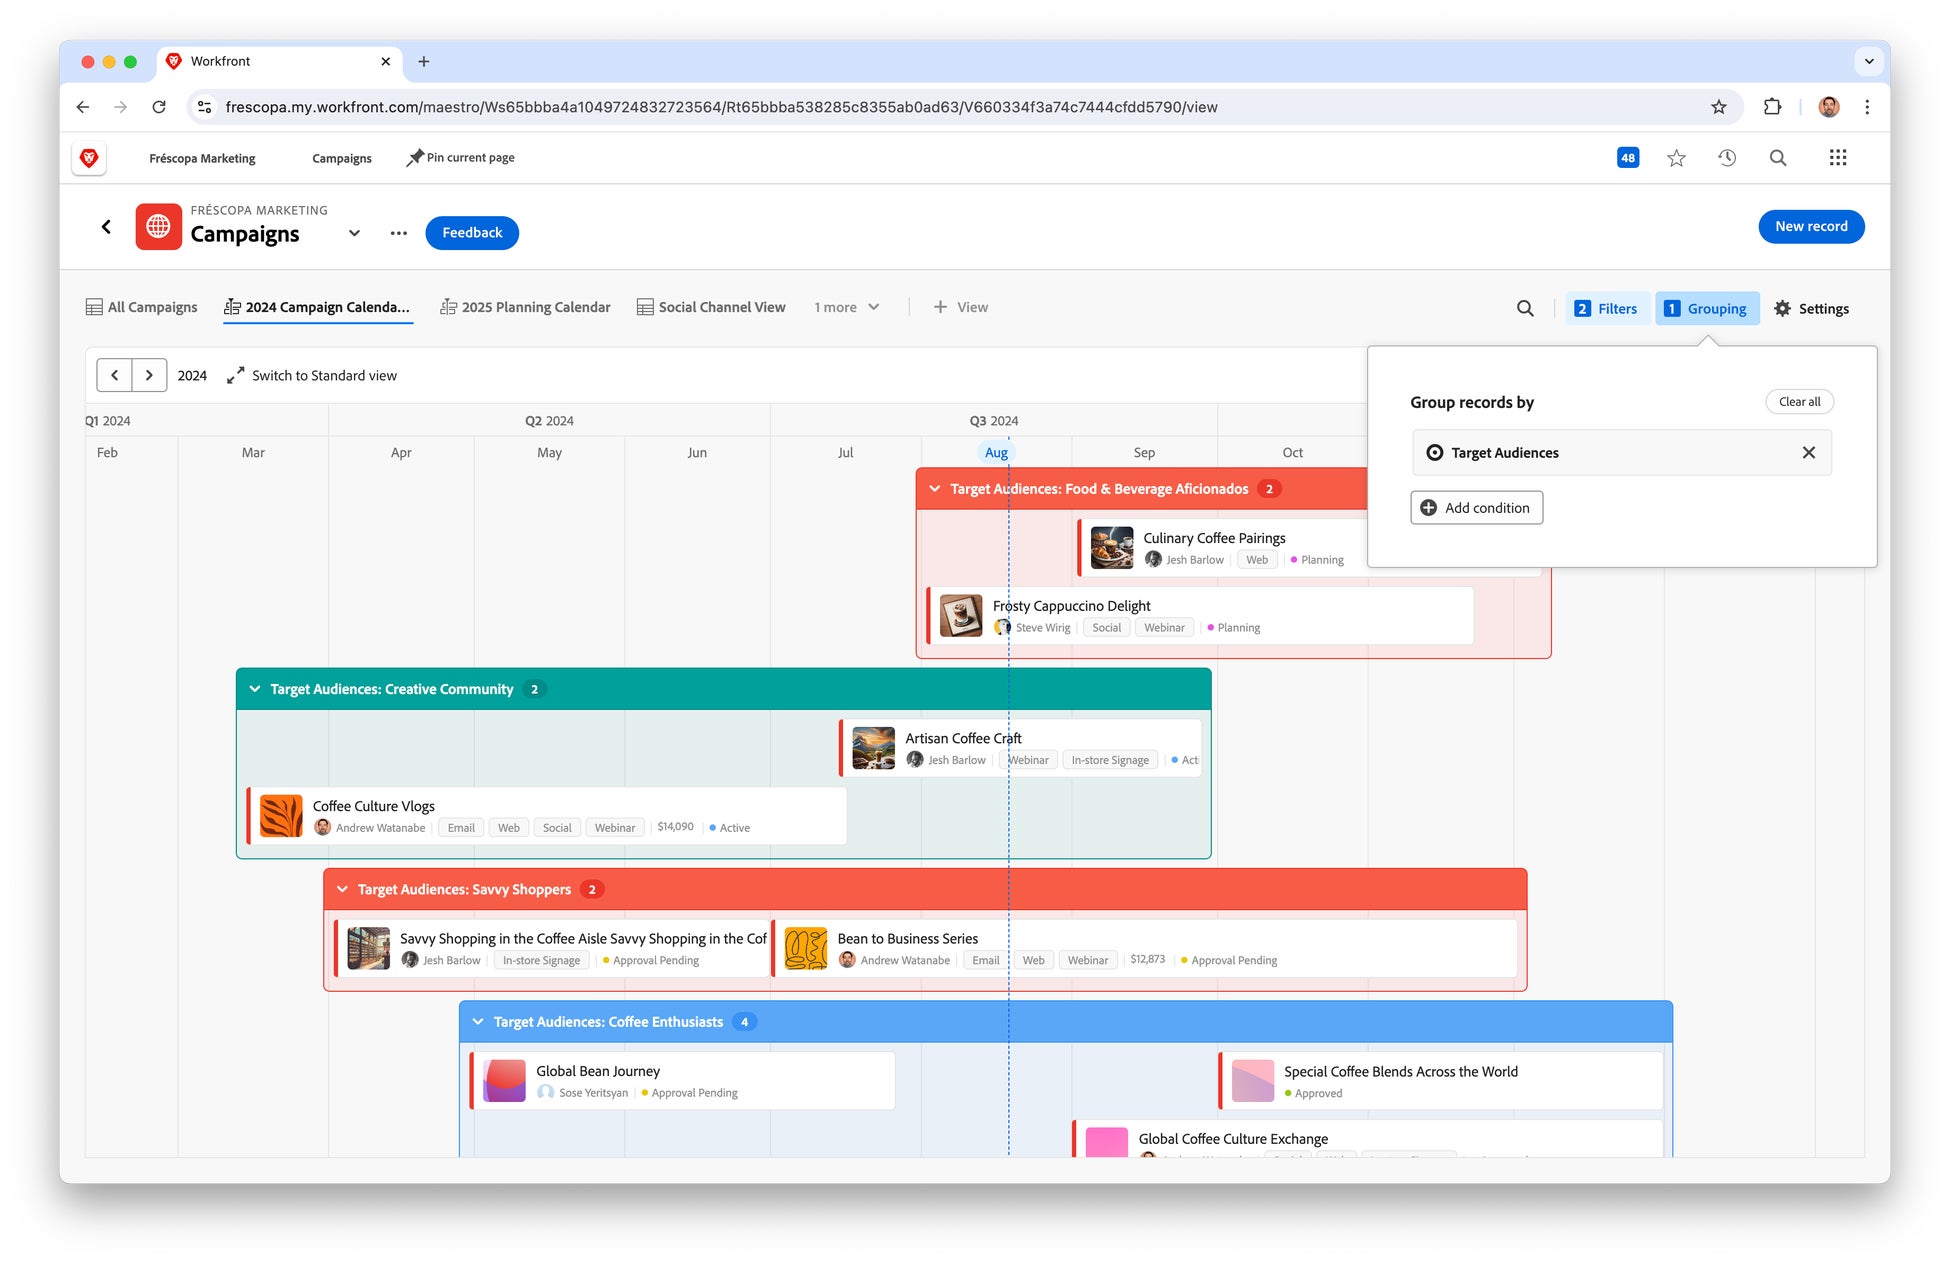Remove the Target Audiences grouping condition
The height and width of the screenshot is (1262, 1950).
1808,452
